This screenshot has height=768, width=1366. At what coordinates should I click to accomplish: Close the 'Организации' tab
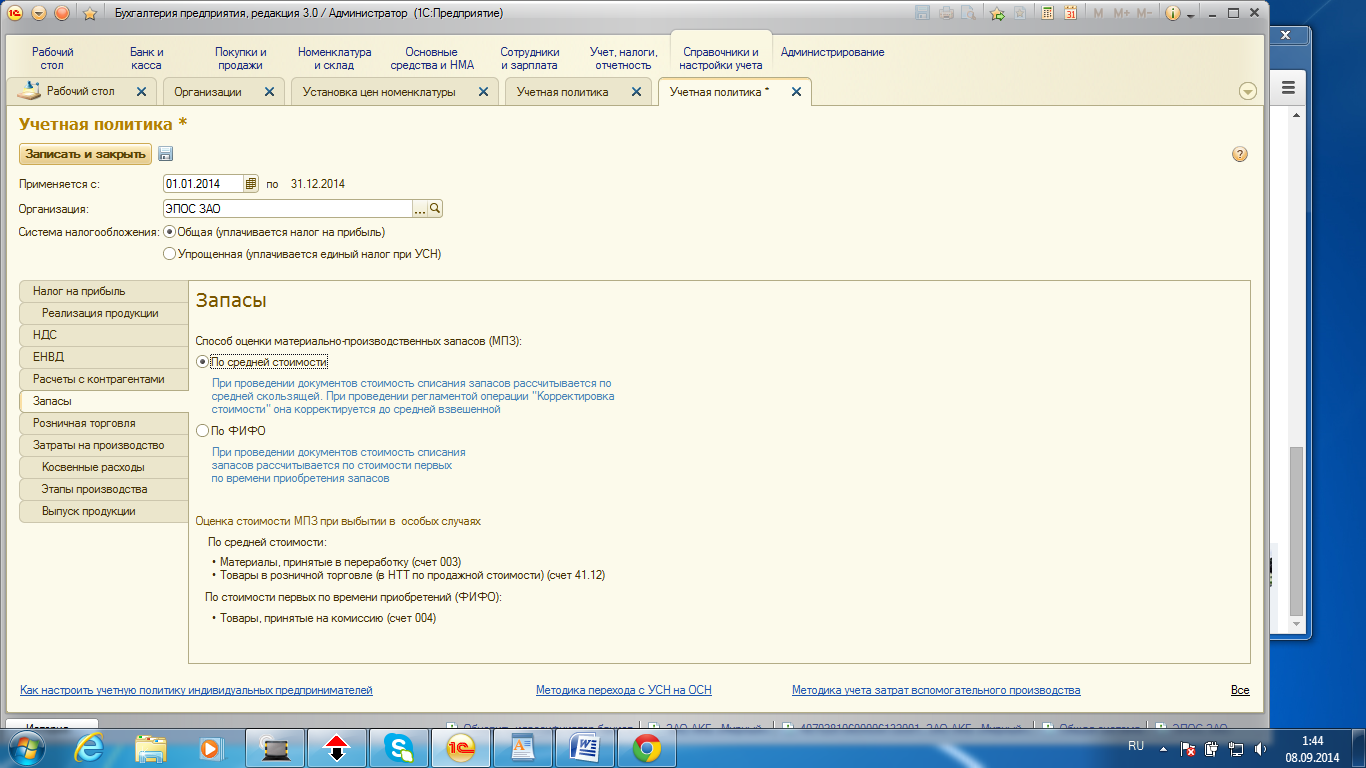tap(269, 91)
